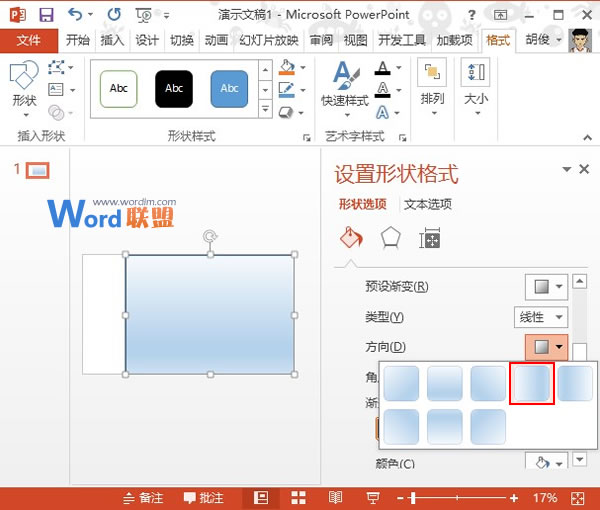The width and height of the screenshot is (600, 510).
Task: Click ribbon display options icon
Action: [x=500, y=15]
